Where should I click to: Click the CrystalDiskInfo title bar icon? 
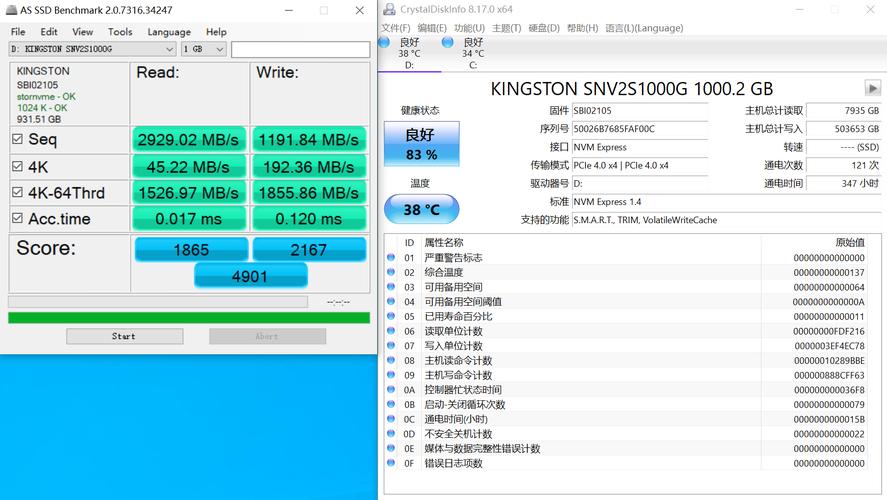(x=389, y=9)
